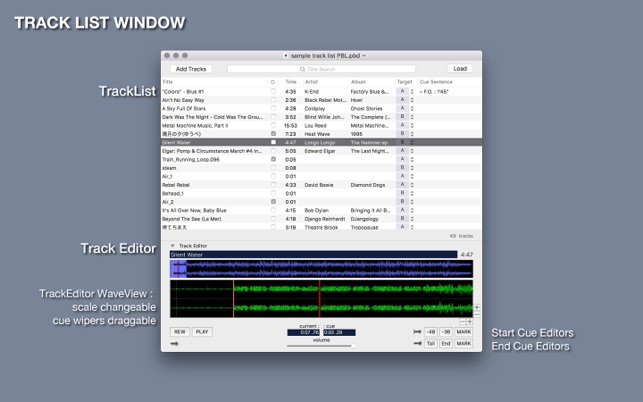Change Target stepper for Rebel Rebel
This screenshot has width=643, height=402.
[x=412, y=185]
